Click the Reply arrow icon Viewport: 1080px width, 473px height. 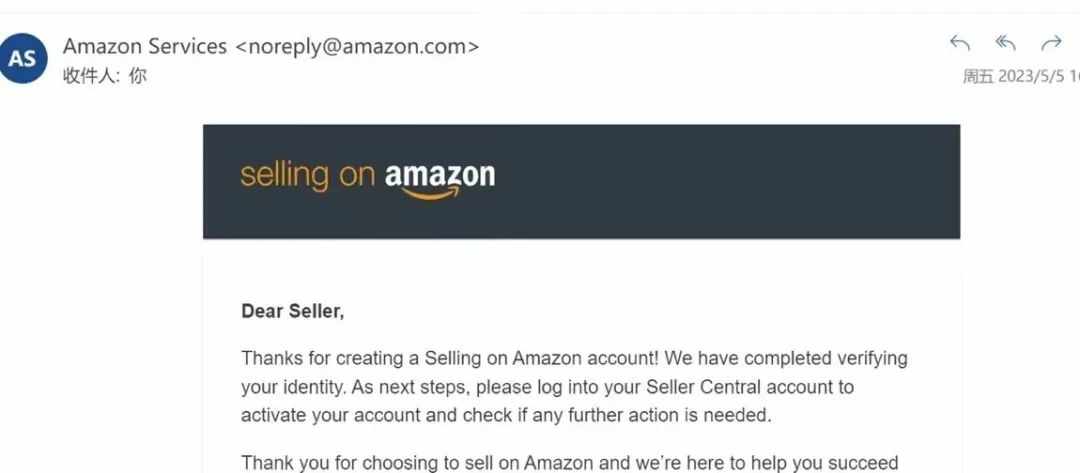(x=959, y=43)
